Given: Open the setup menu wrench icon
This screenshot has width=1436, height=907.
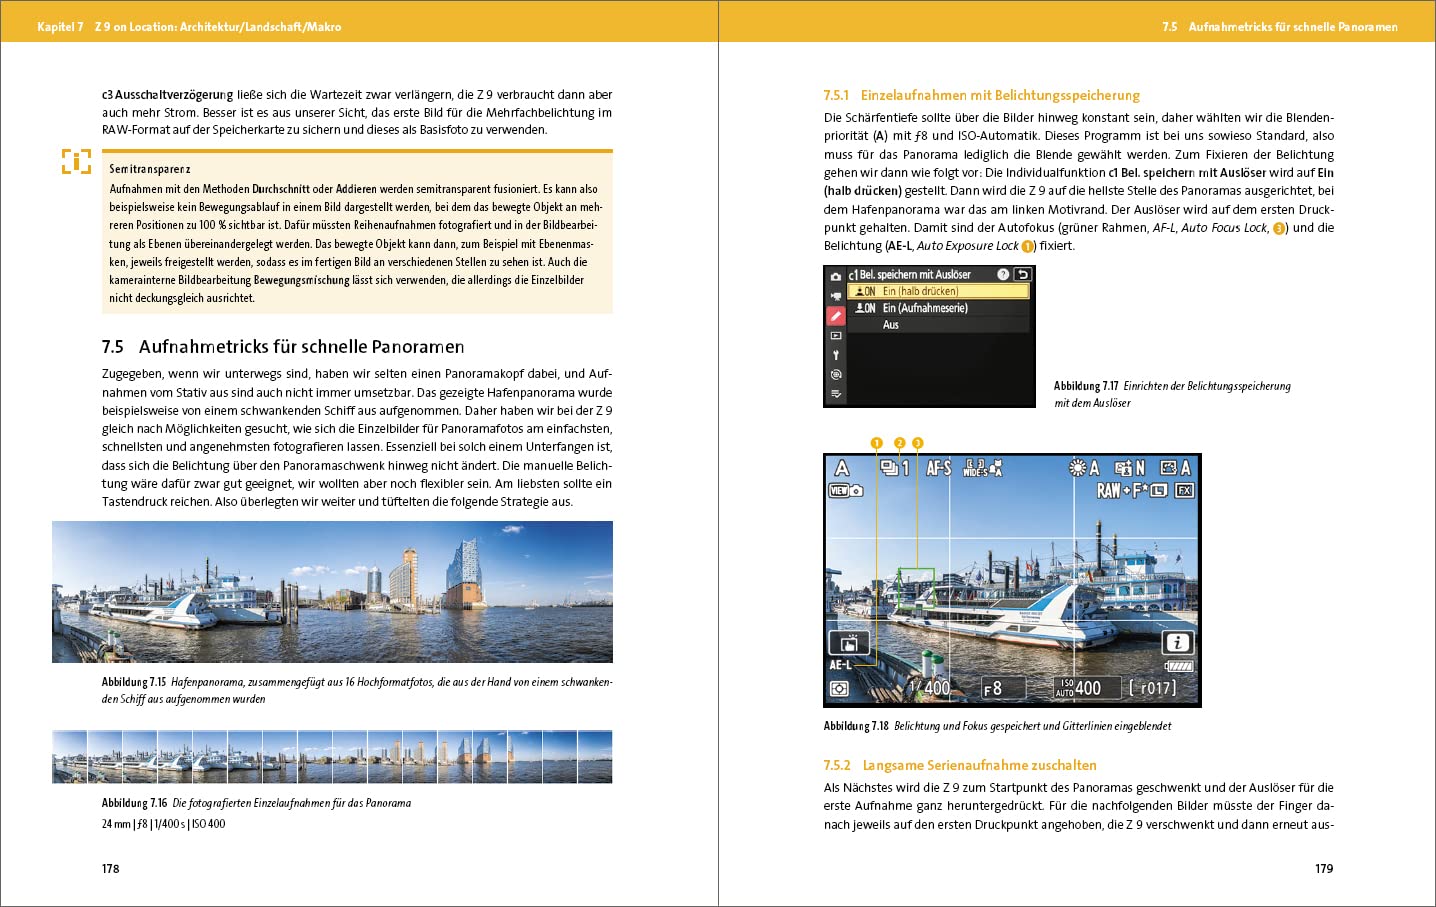Looking at the screenshot, I should pos(836,355).
